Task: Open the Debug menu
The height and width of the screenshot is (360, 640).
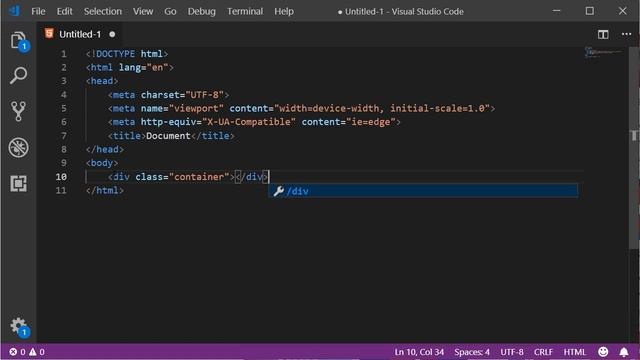Action: pos(202,11)
